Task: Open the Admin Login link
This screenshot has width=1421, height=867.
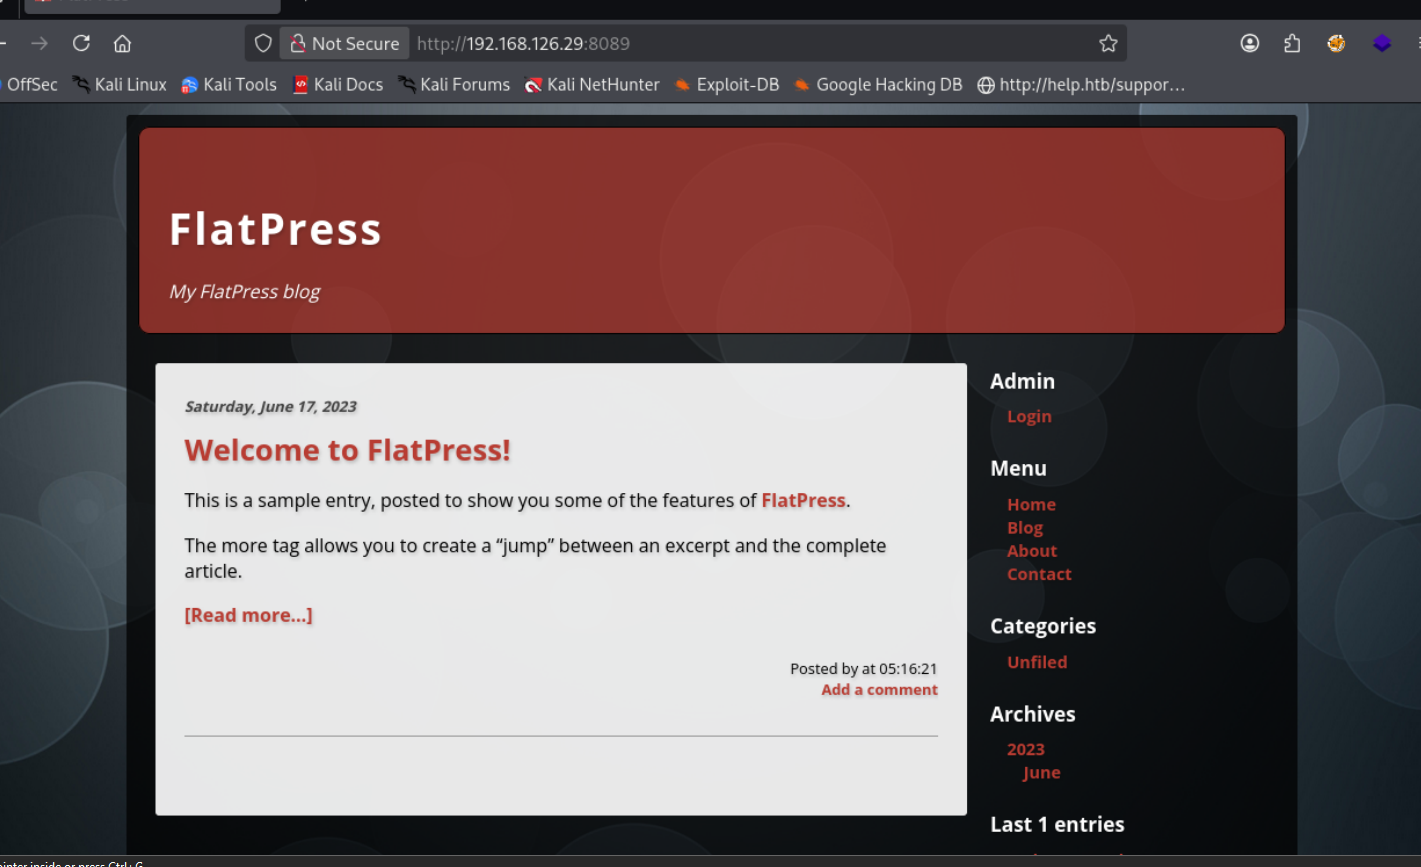Action: tap(1029, 416)
